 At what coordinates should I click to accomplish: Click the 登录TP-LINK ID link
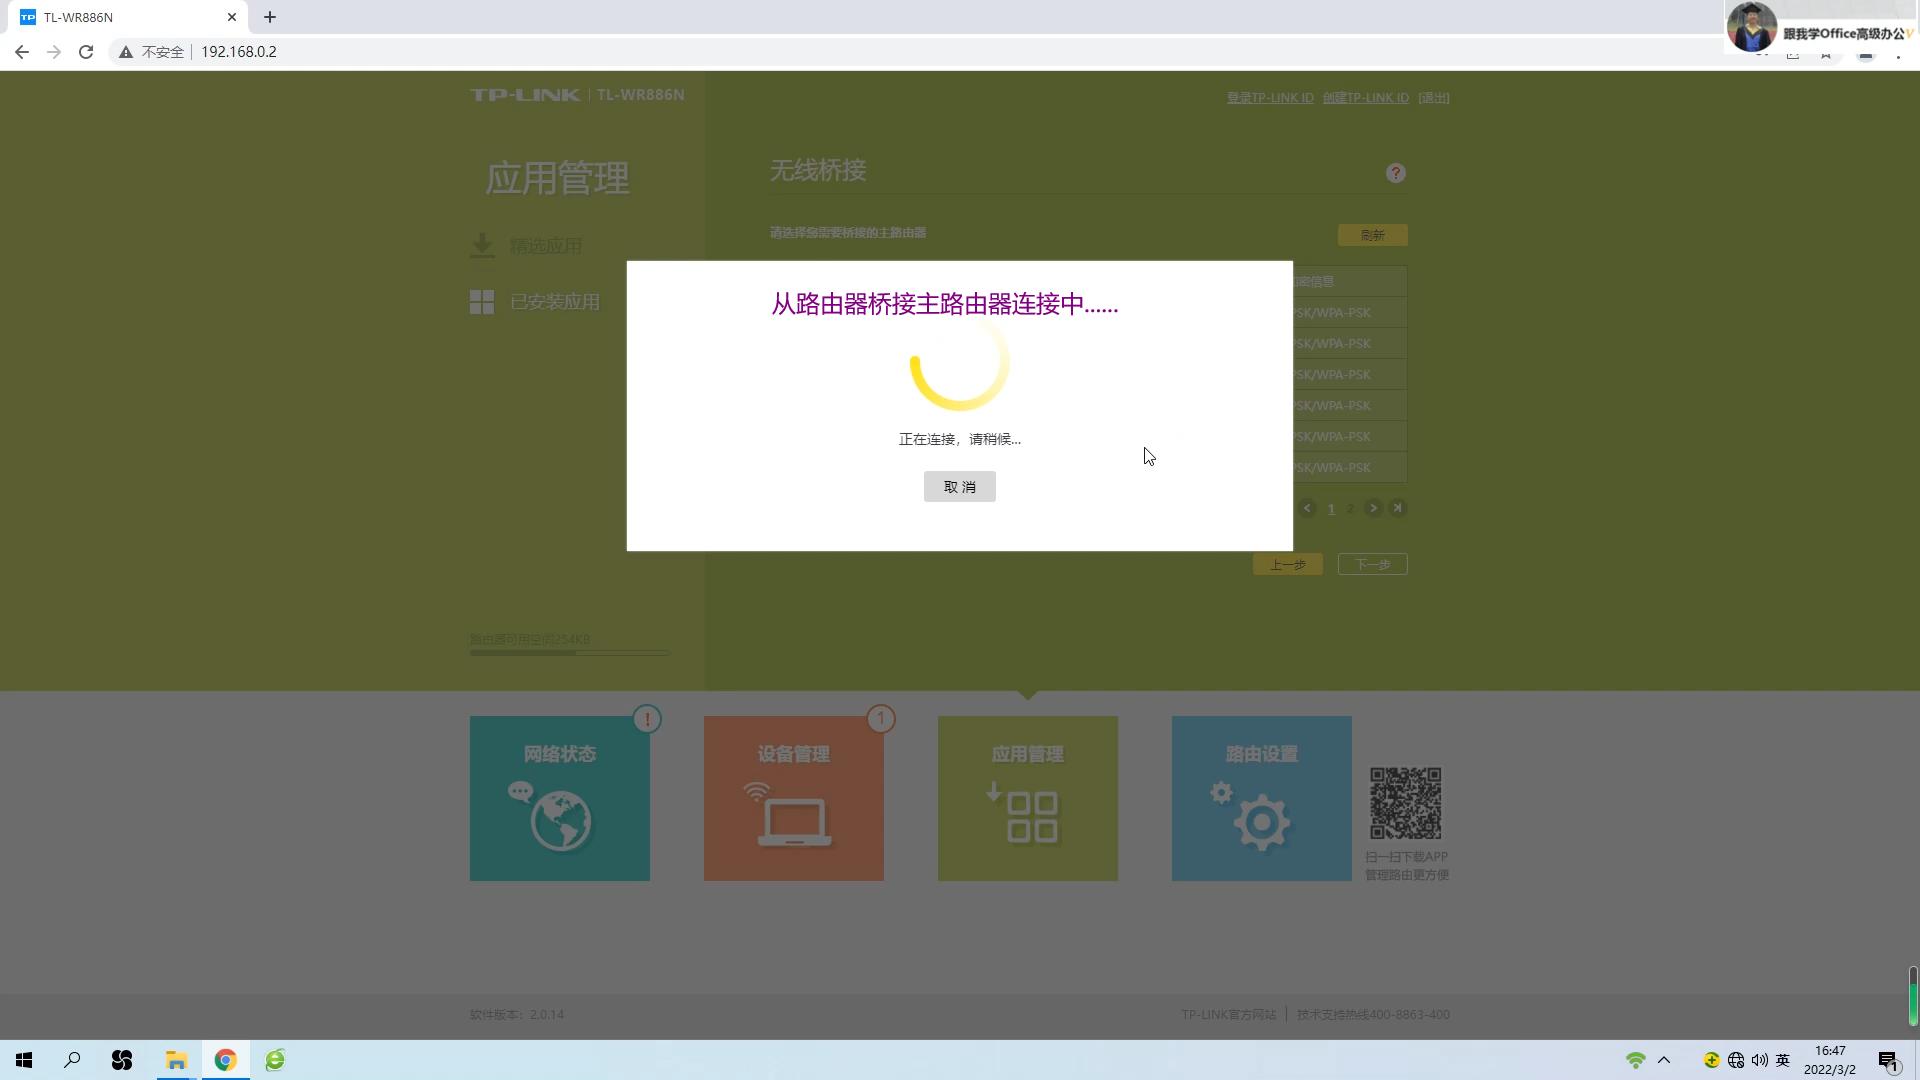[1269, 97]
